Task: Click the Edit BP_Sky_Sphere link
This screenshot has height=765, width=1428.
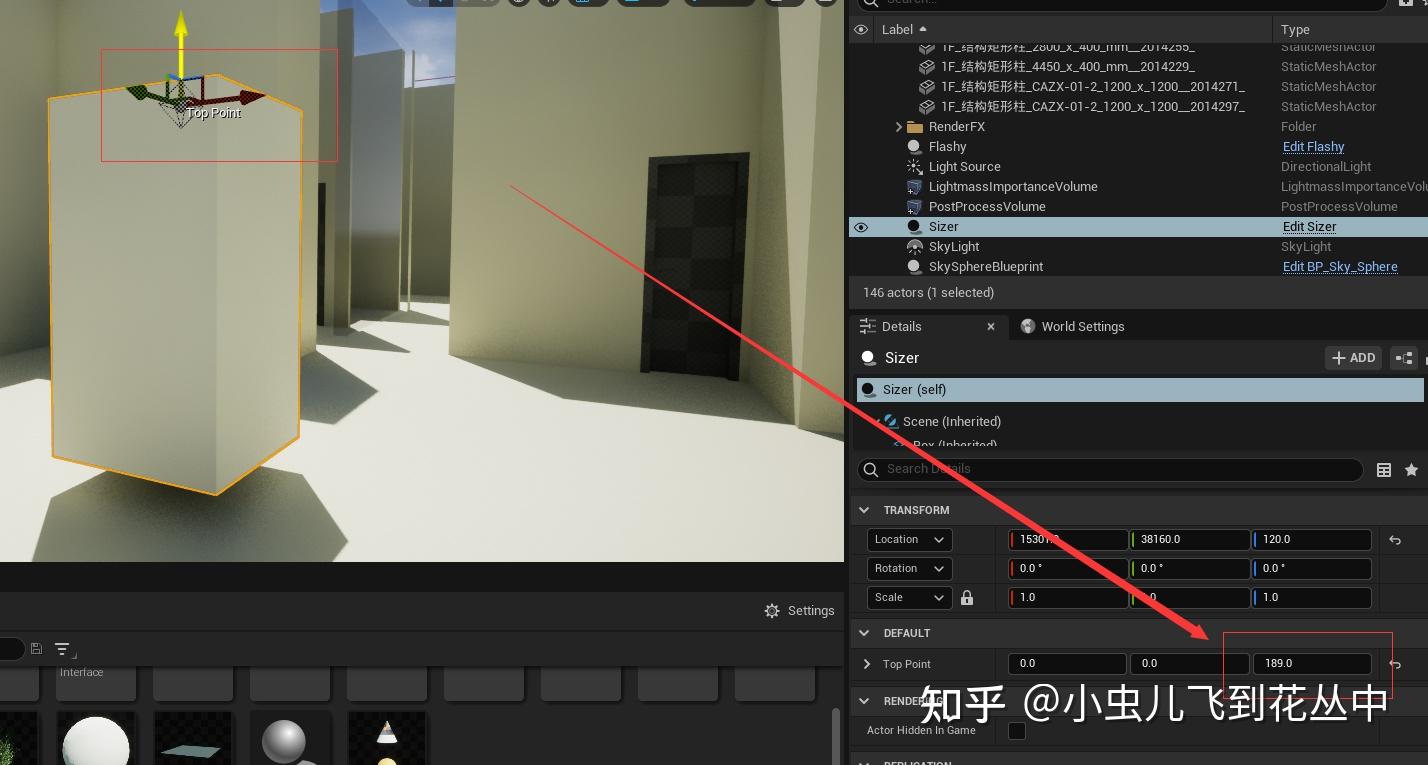Action: click(1340, 266)
